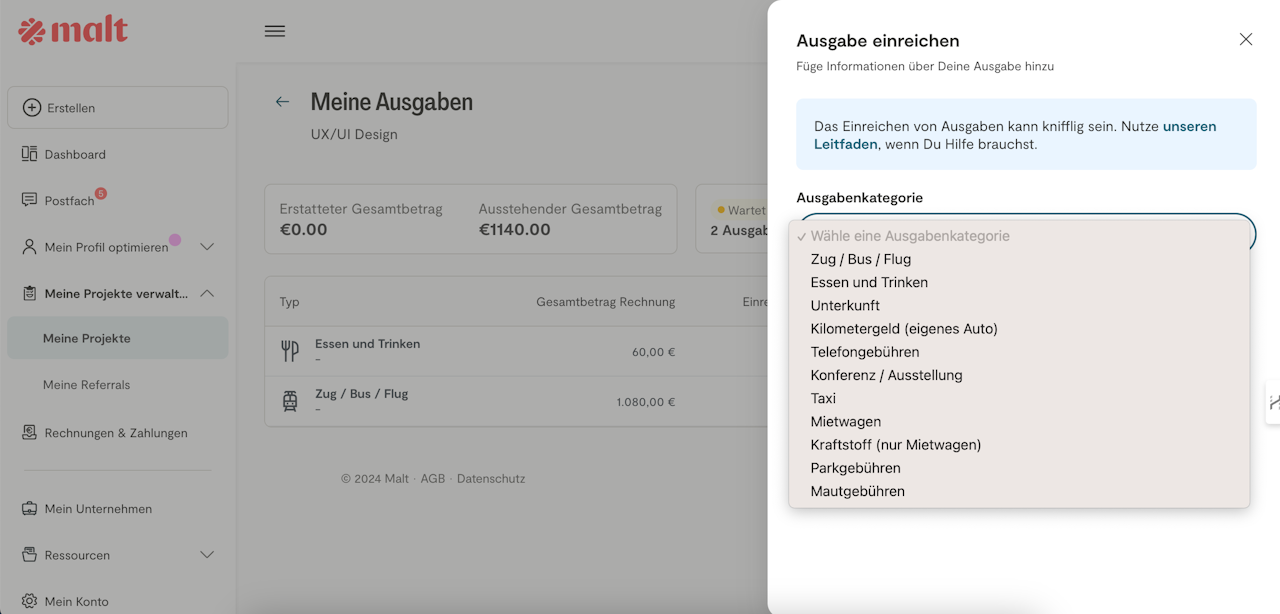Click the back arrow beside Meine Ausgaben
1280x614 pixels.
[283, 102]
